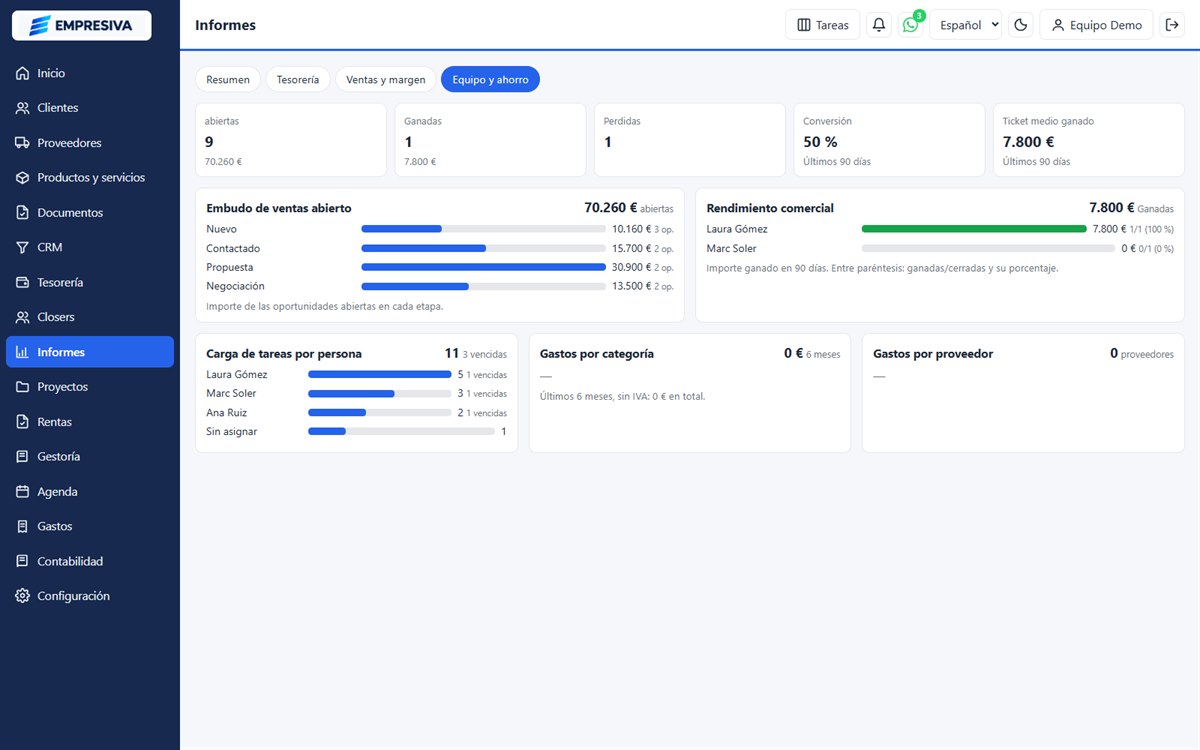Click the Nuevo funnel progress bar
The width and height of the screenshot is (1200, 750).
pyautogui.click(x=484, y=229)
